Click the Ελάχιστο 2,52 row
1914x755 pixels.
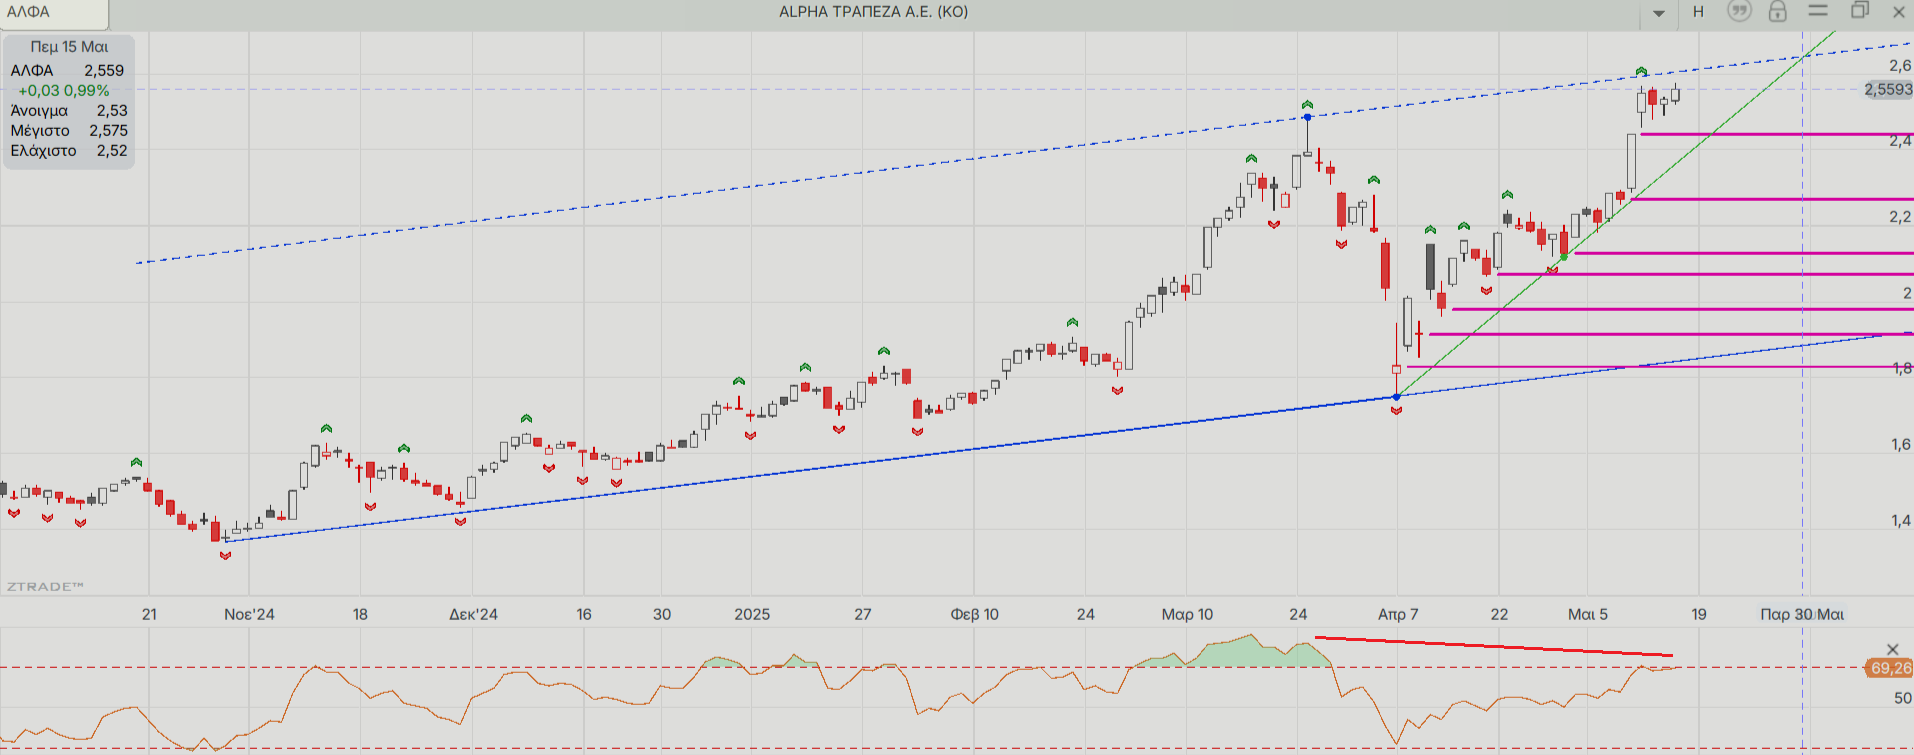point(69,150)
